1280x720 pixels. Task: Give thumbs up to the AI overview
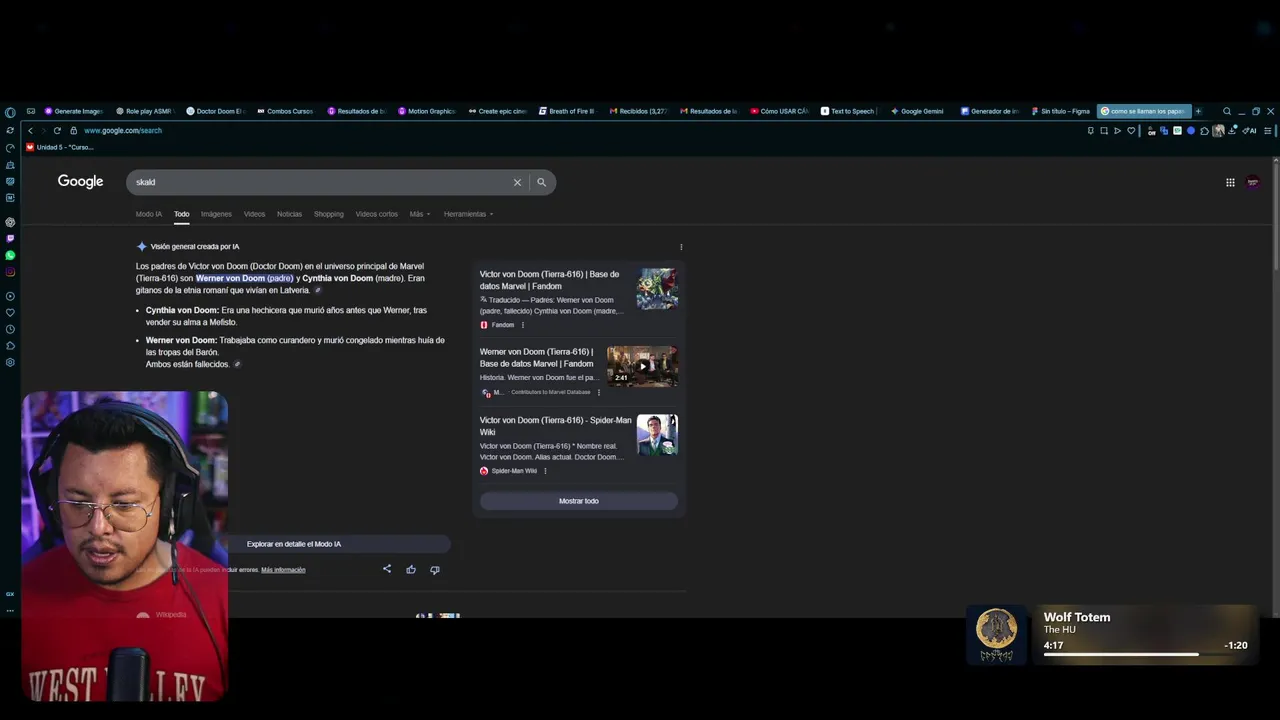[411, 569]
